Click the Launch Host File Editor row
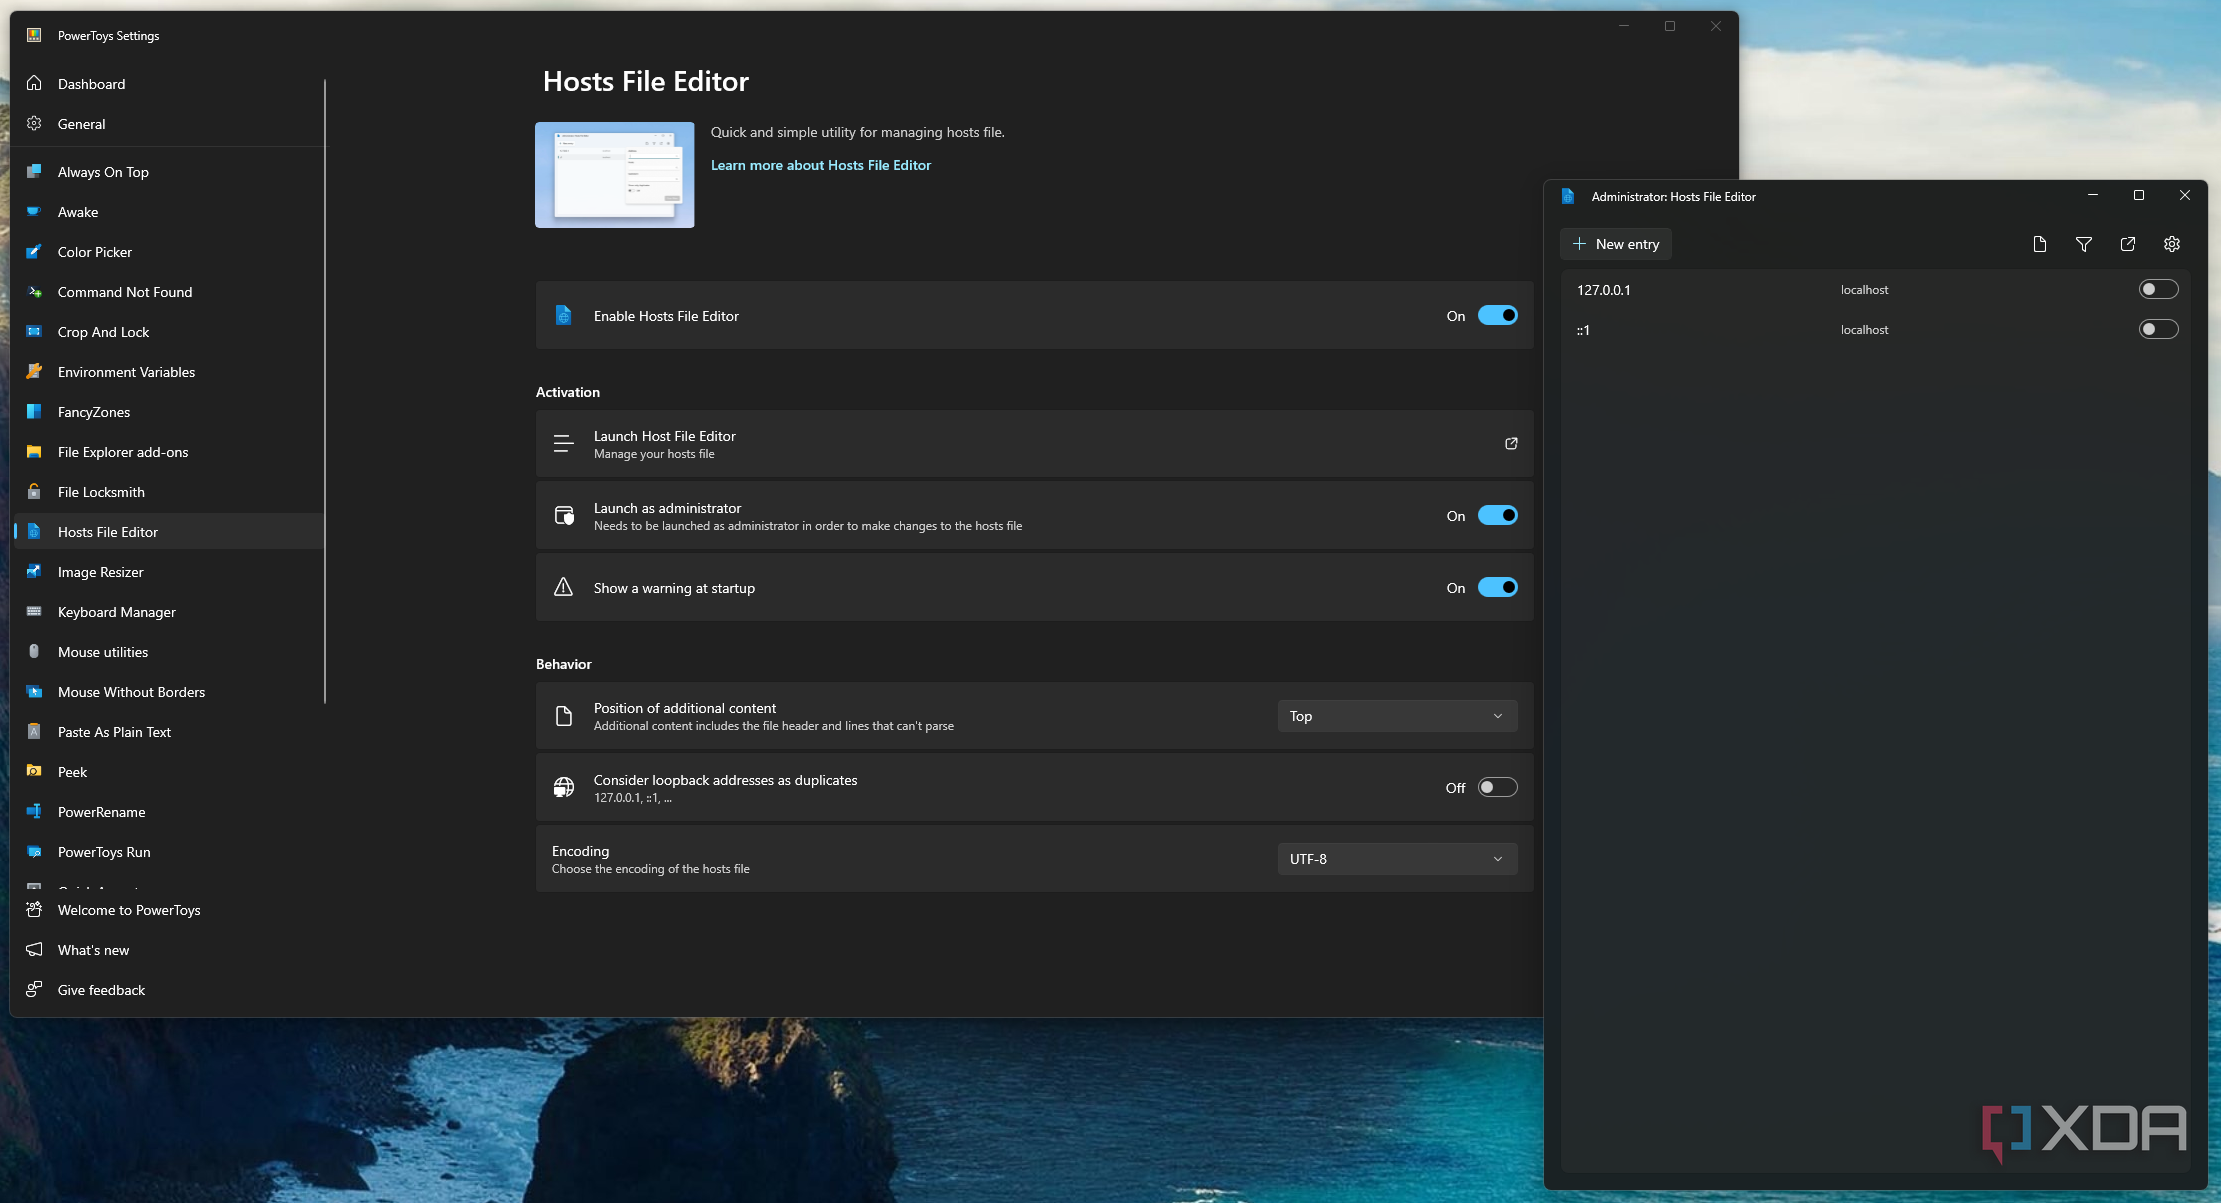Screen dimensions: 2221x1203 click(x=1034, y=444)
